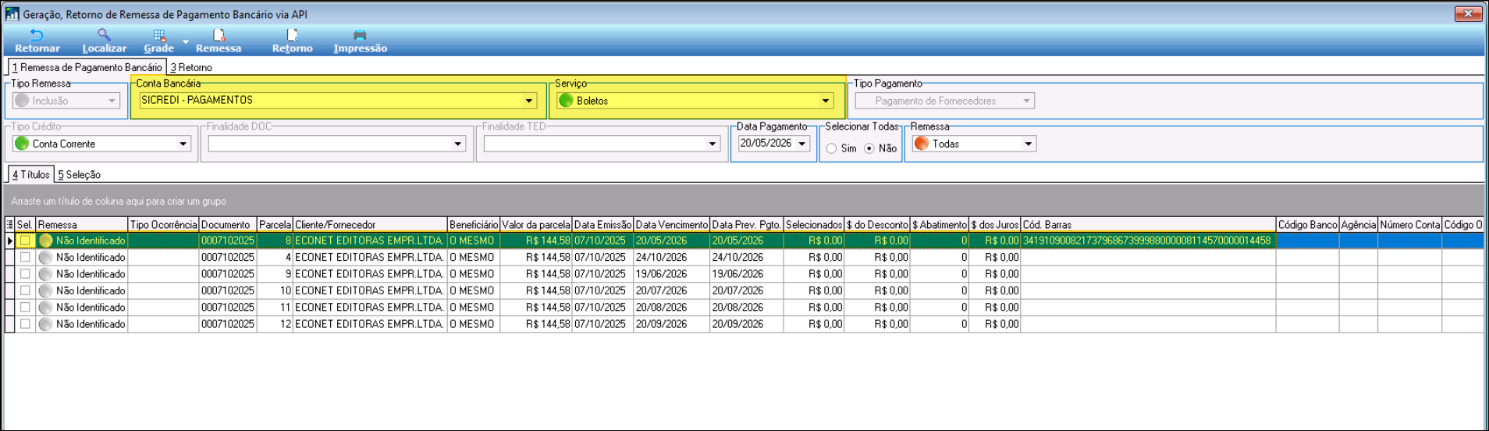Open the 4 Títulos tab
The image size is (1489, 431).
30,174
